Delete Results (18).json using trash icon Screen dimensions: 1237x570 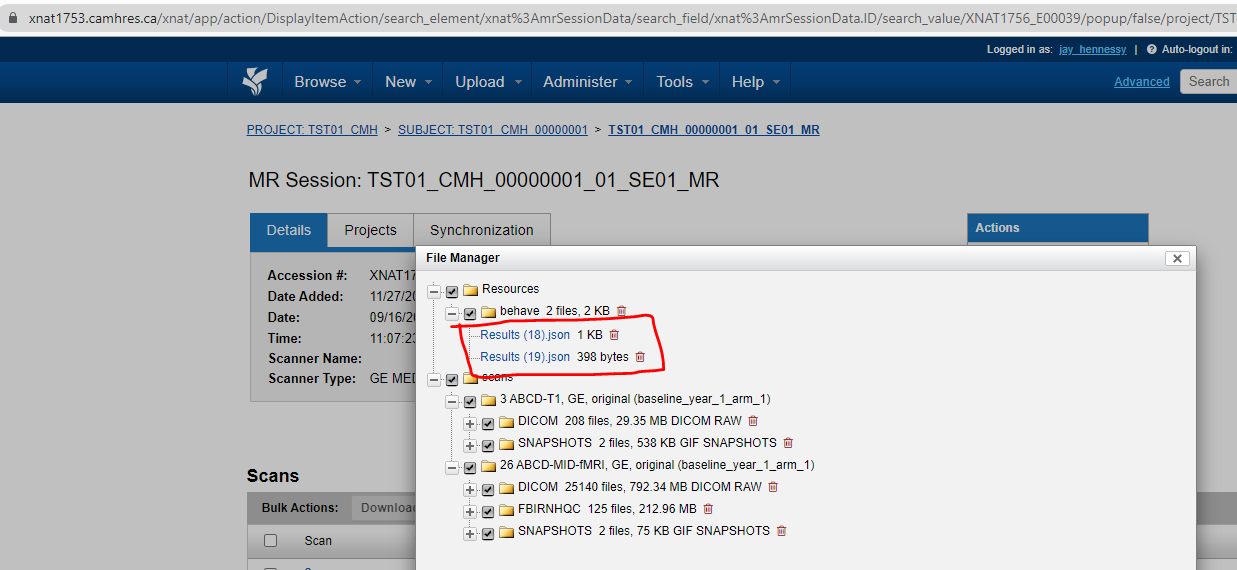pyautogui.click(x=614, y=335)
